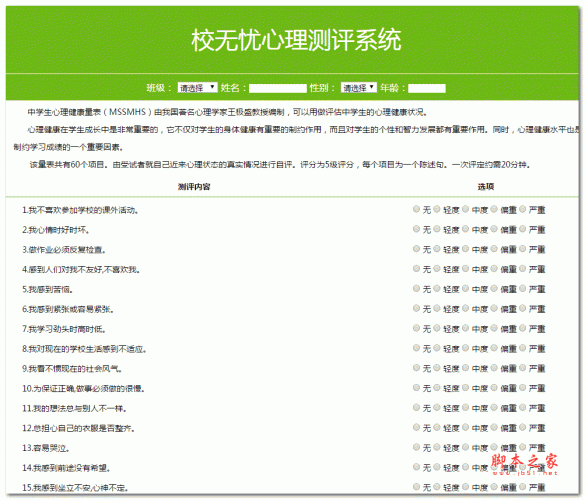Select 轻度 for question 10

[437, 388]
